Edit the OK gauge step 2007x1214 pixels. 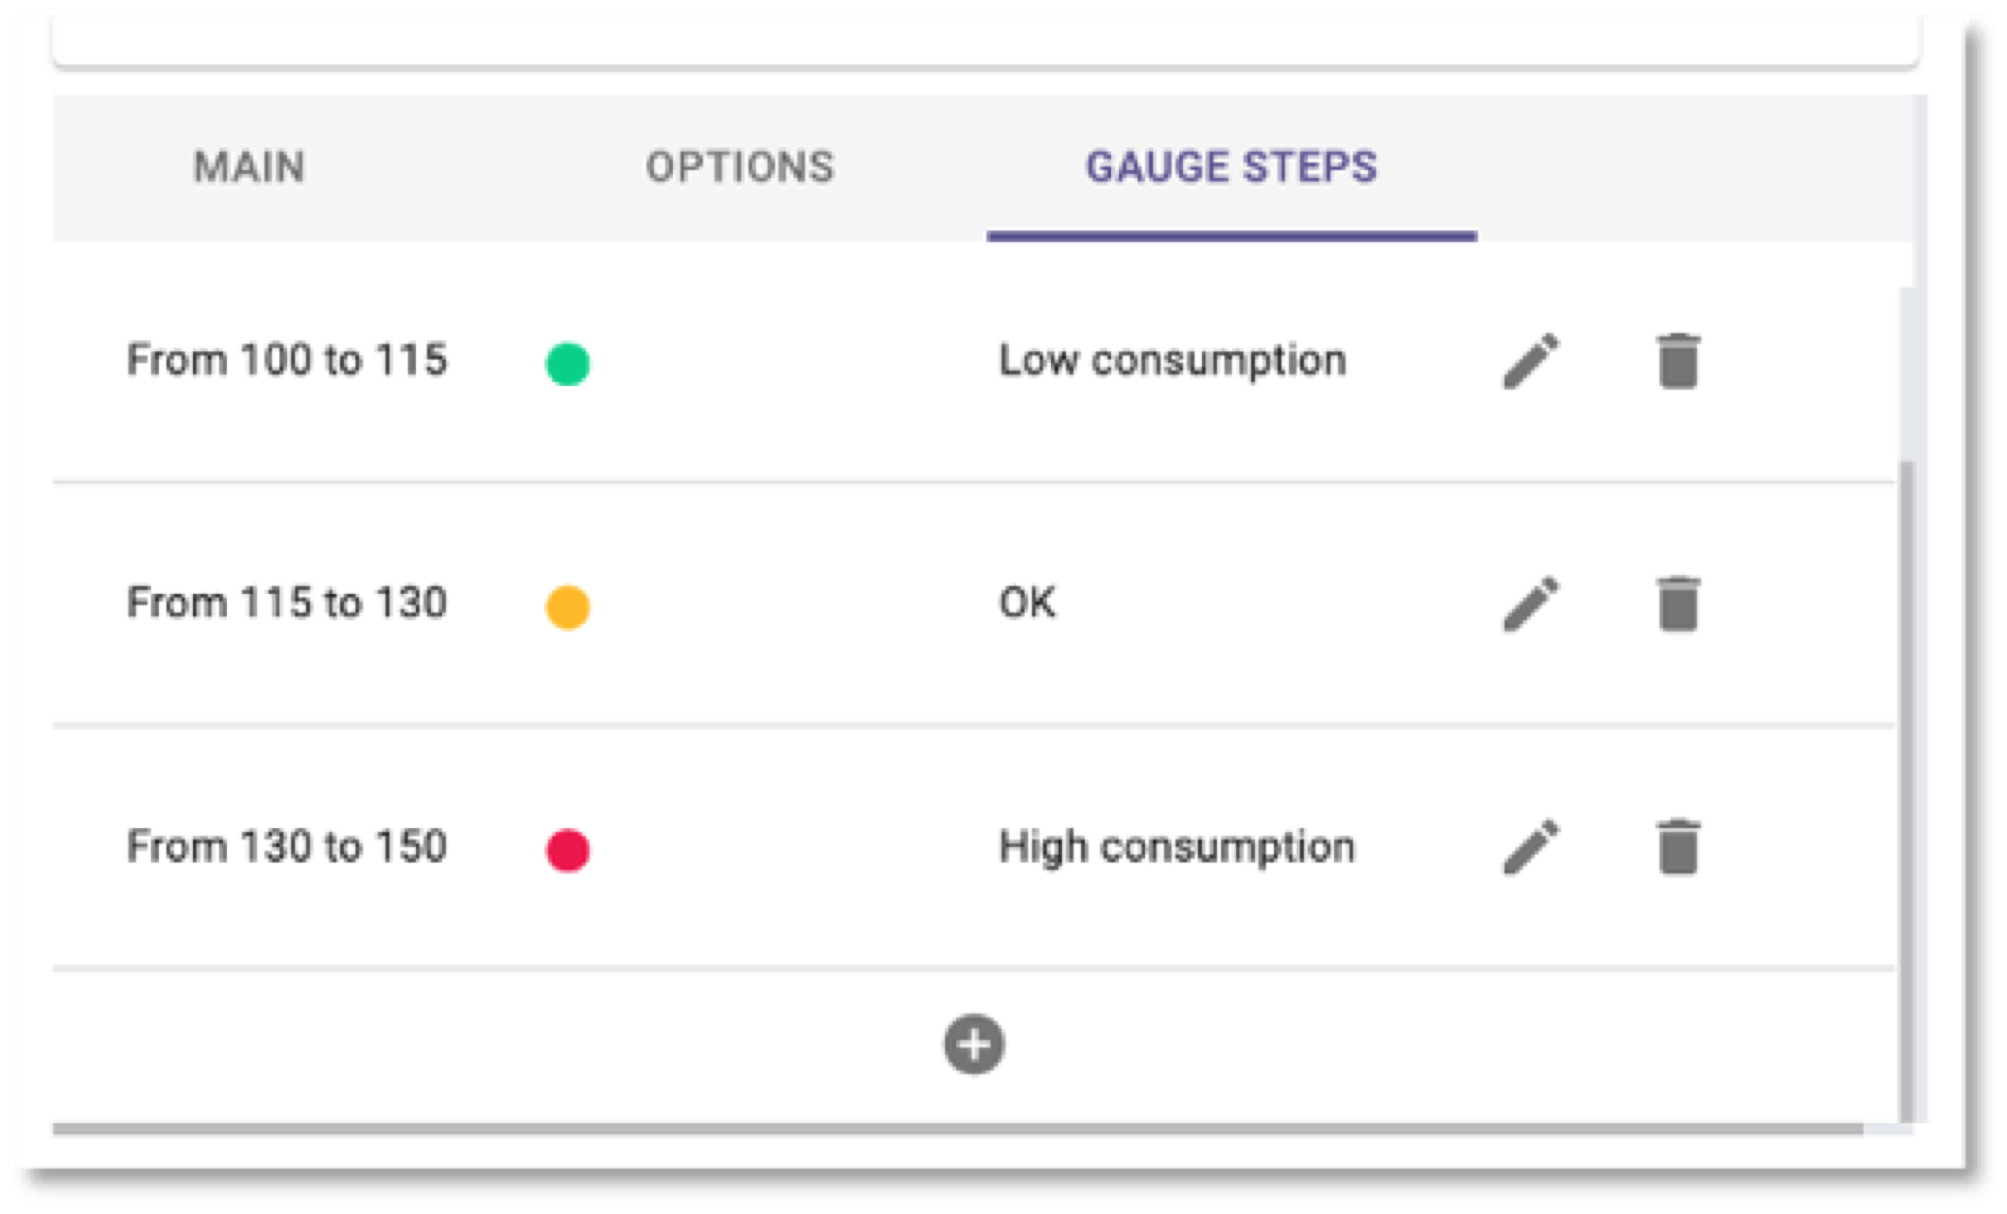pos(1531,603)
